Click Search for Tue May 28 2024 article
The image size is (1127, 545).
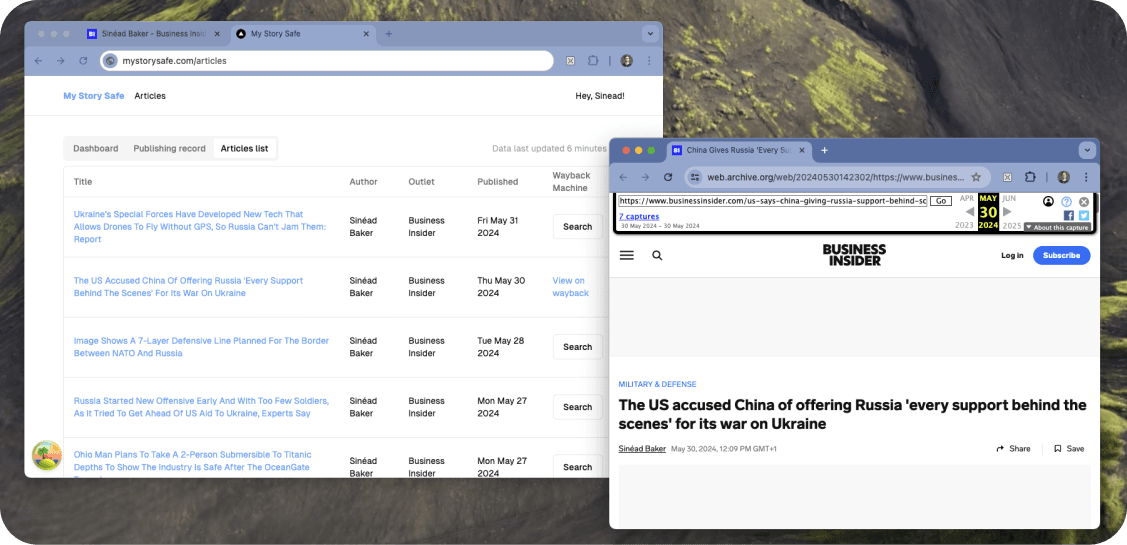pyautogui.click(x=577, y=347)
